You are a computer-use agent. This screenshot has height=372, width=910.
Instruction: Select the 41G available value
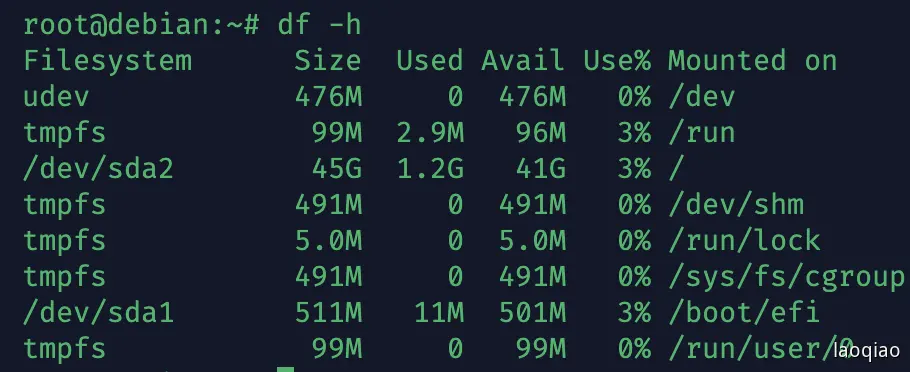coord(541,169)
